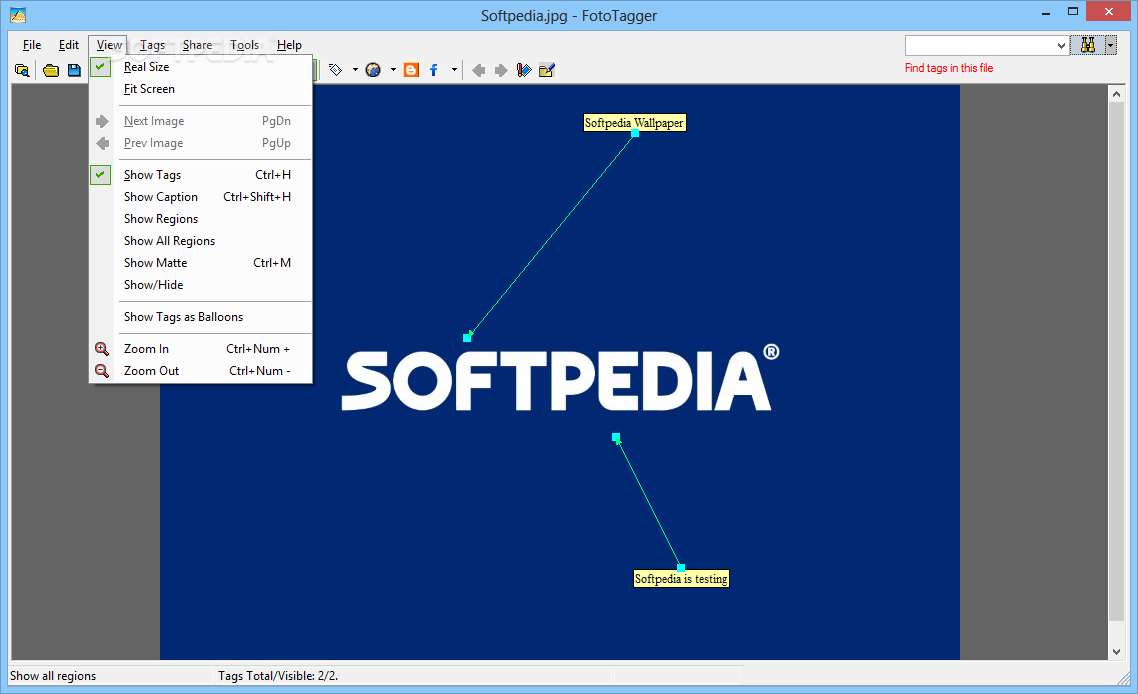1138x694 pixels.
Task: Open the Help menu
Action: click(289, 45)
